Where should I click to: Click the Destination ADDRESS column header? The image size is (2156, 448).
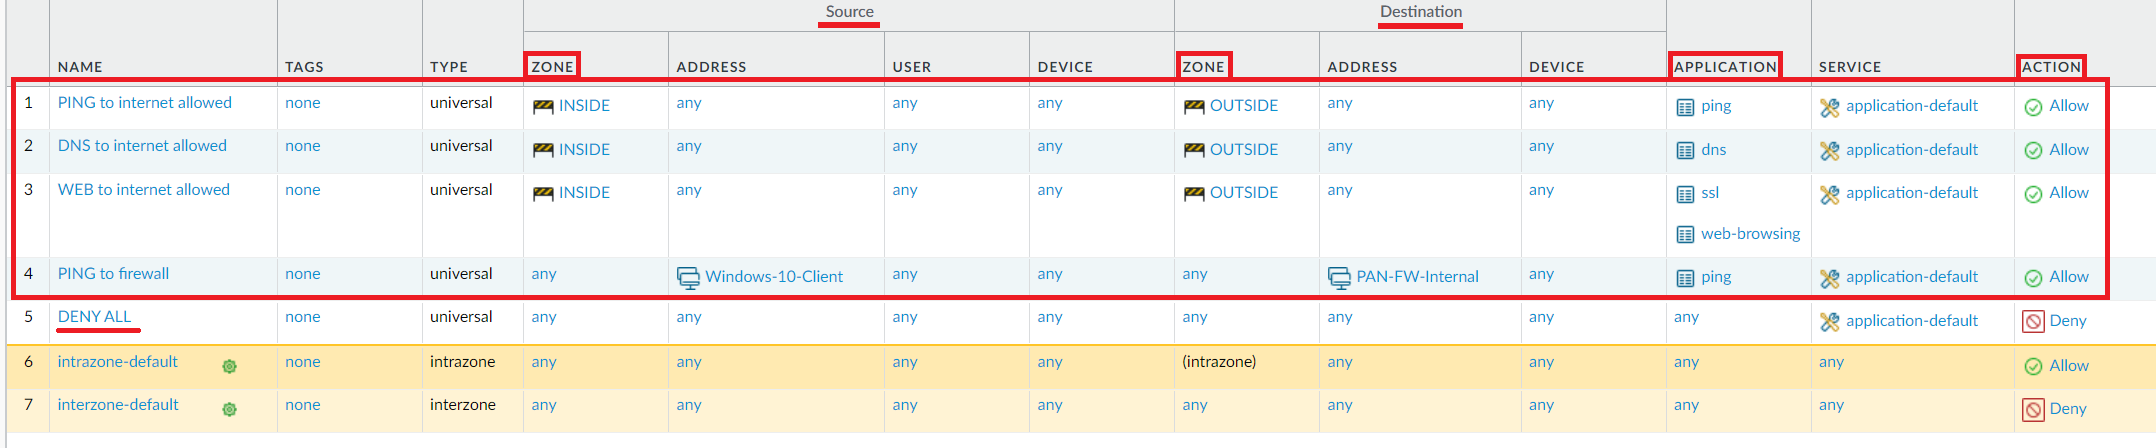coord(1362,67)
